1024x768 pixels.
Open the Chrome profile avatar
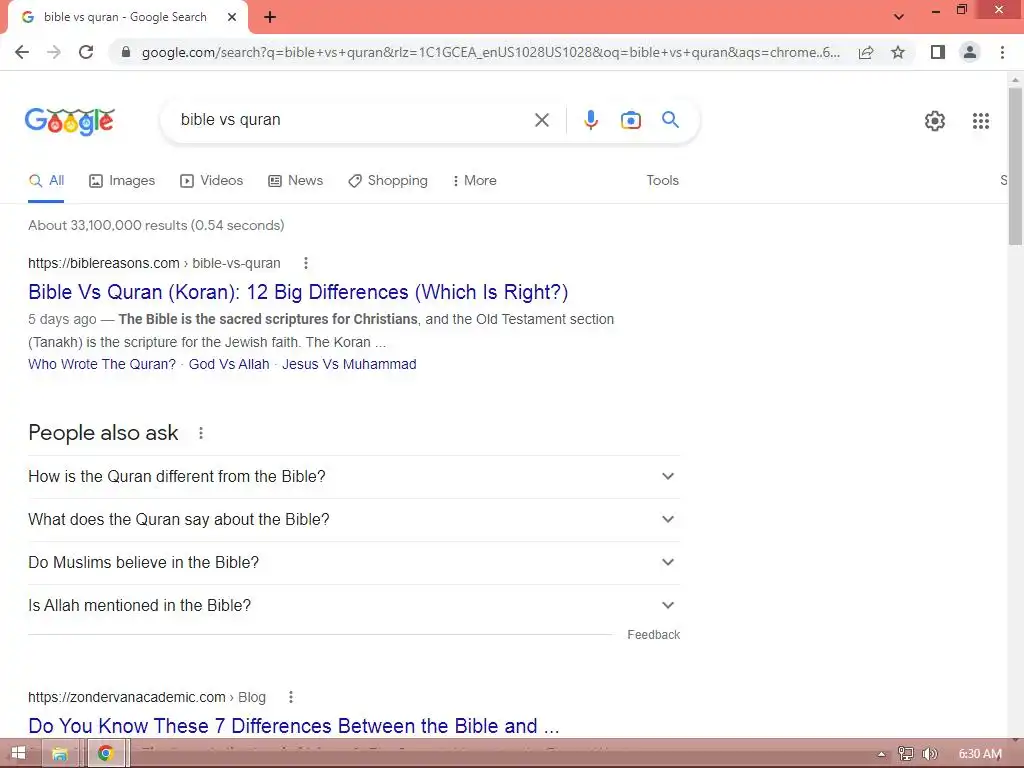[x=970, y=52]
